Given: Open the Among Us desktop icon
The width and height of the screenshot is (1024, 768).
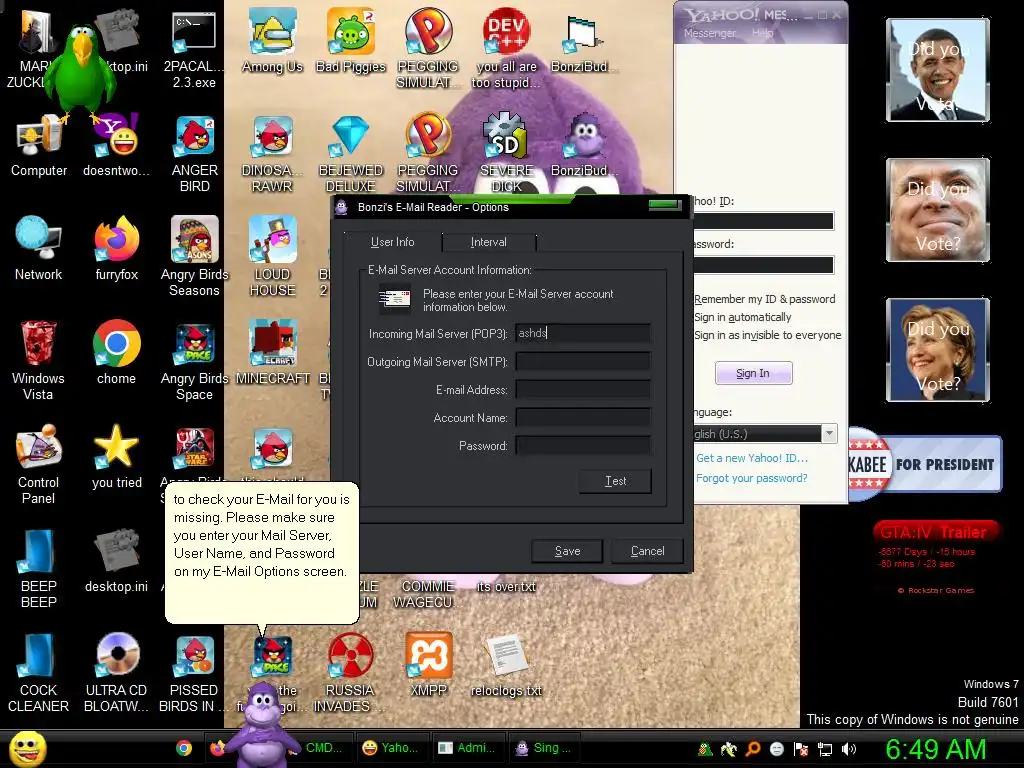Looking at the screenshot, I should click(x=272, y=39).
